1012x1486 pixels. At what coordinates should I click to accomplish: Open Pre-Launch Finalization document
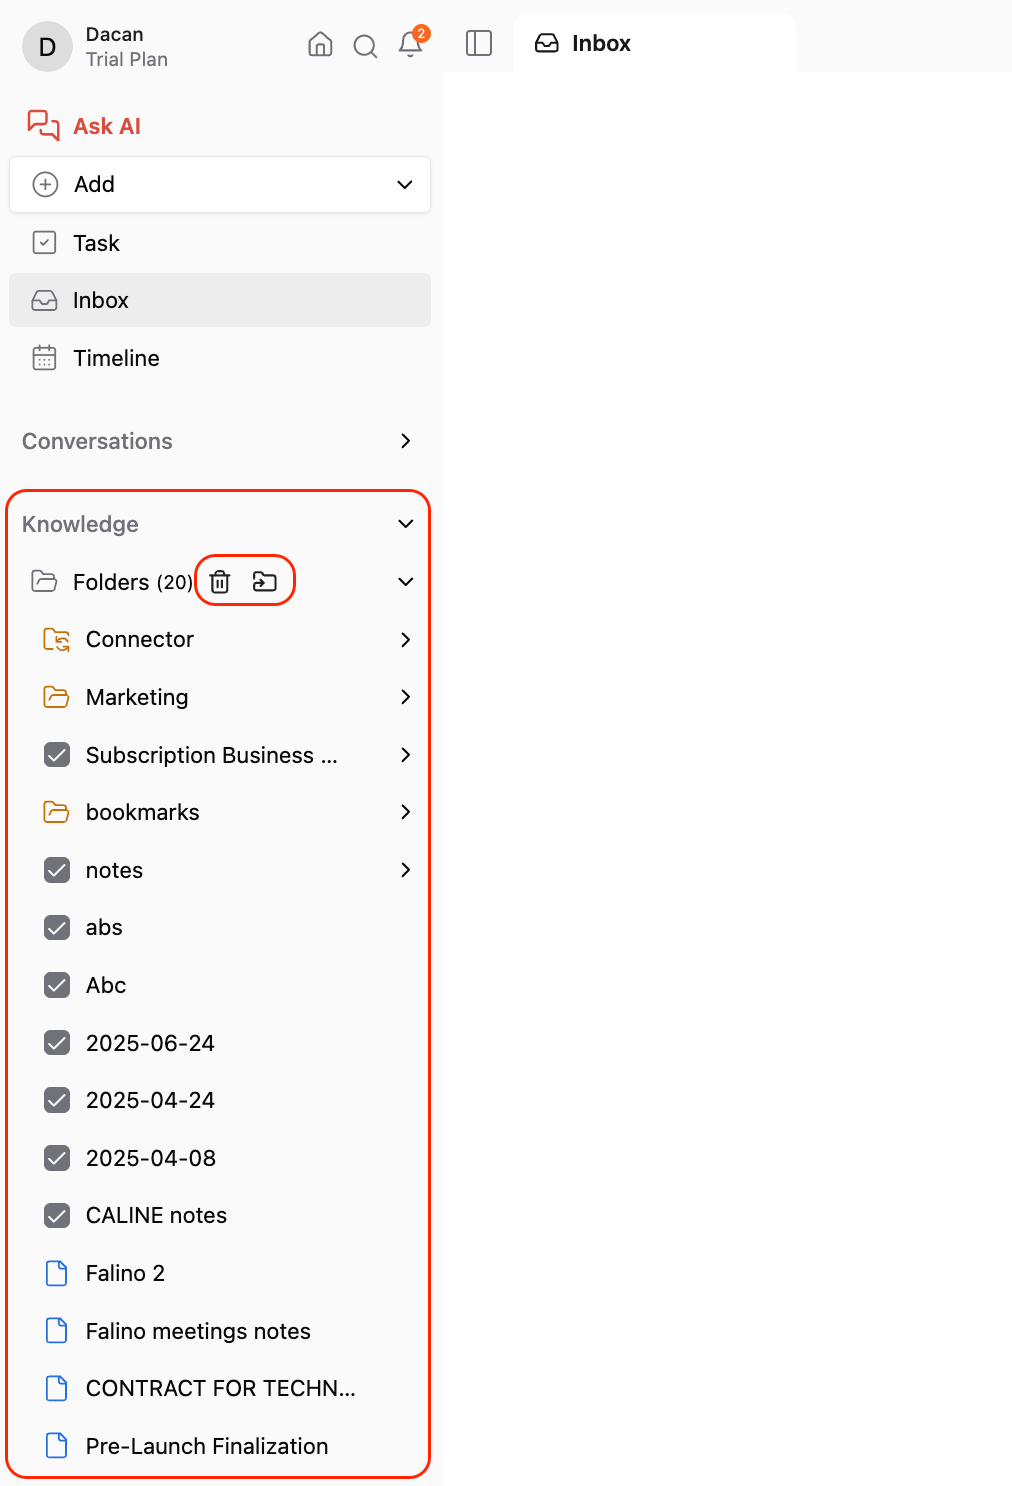207,1446
